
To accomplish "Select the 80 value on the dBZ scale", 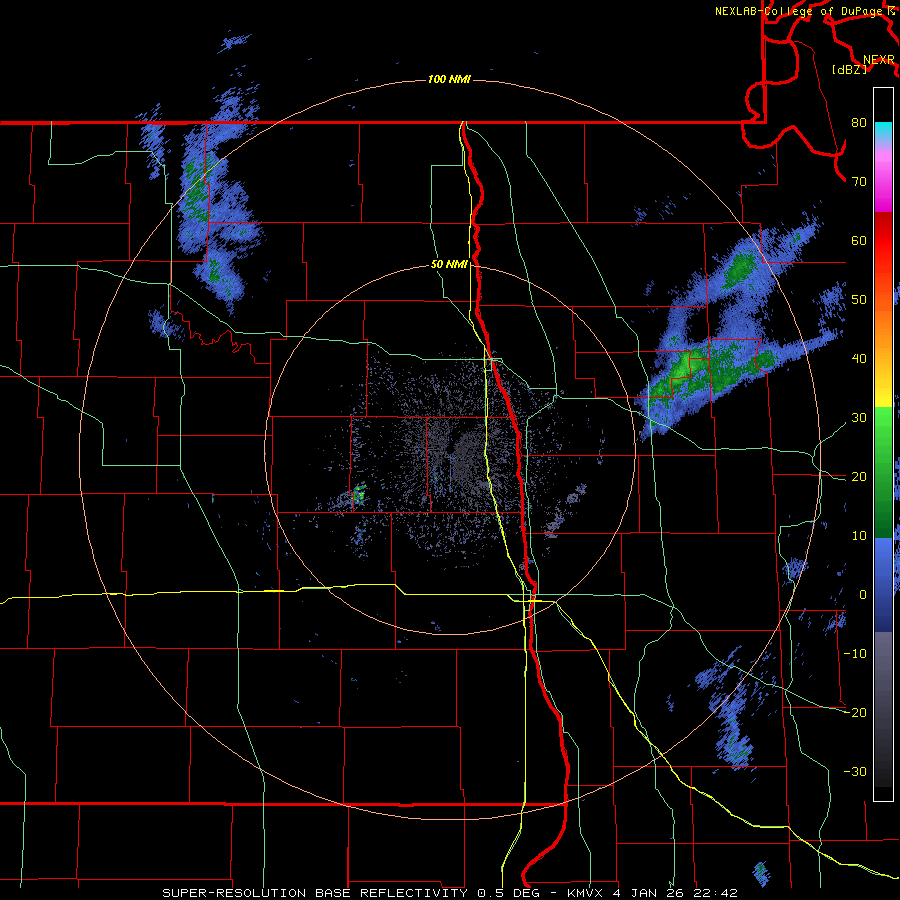I will pos(859,123).
